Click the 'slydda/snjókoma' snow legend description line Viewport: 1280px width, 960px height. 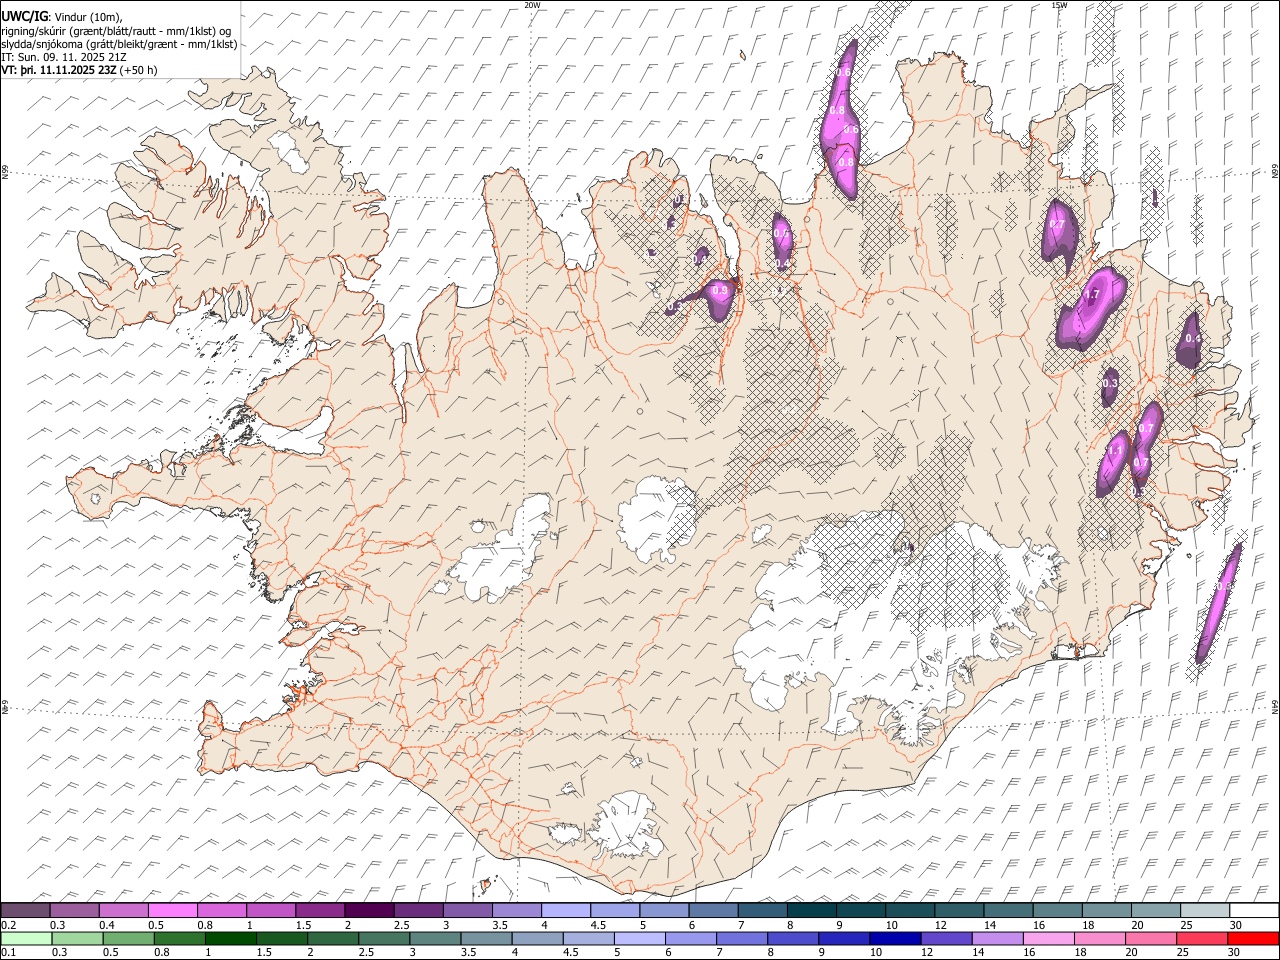119,44
